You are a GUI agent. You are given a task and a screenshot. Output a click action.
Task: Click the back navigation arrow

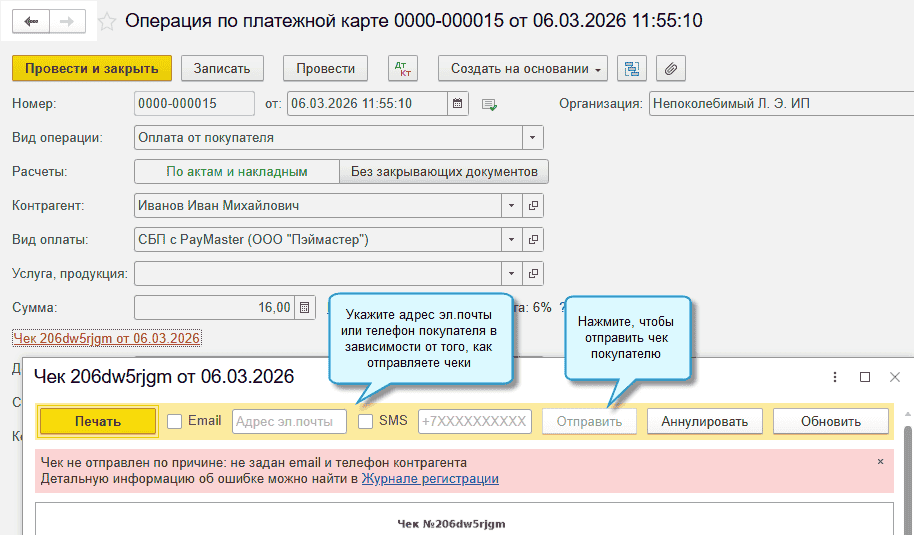pos(31,21)
